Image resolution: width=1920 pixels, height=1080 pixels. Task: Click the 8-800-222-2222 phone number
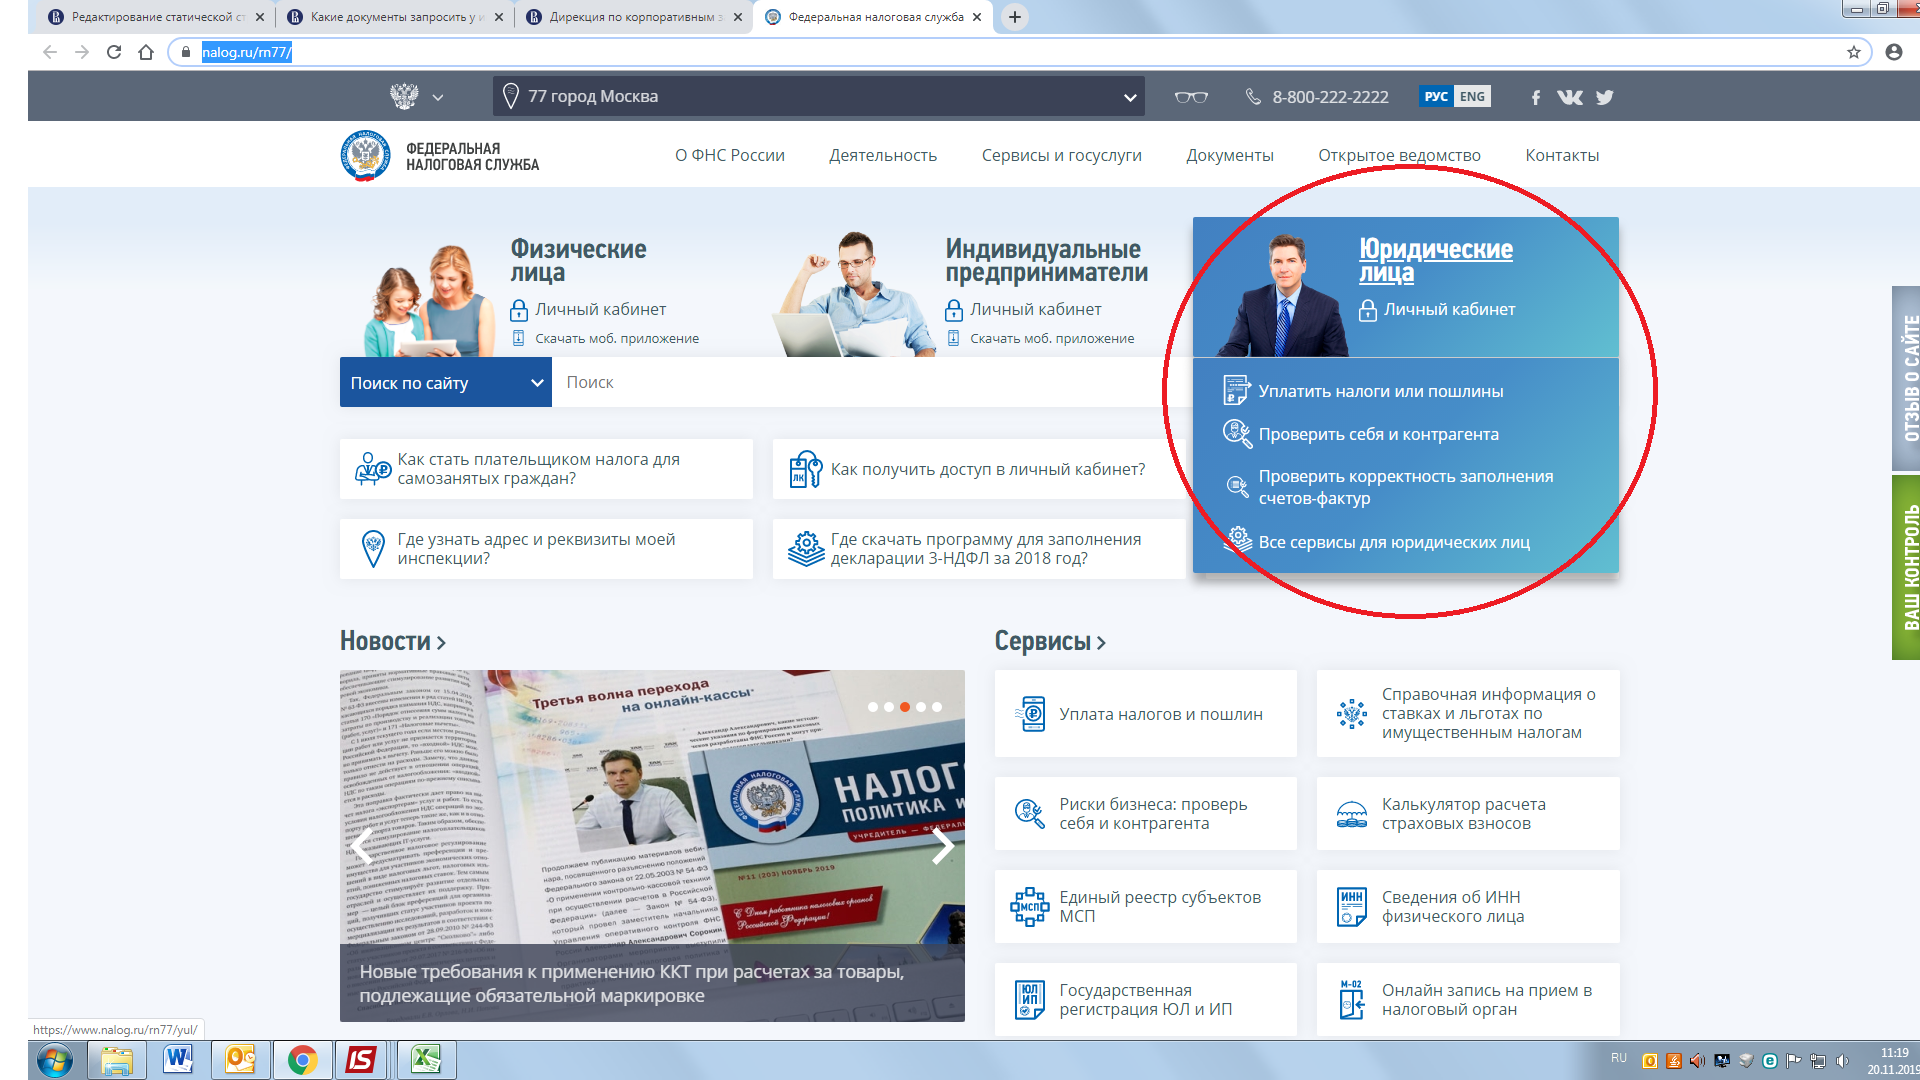point(1330,97)
